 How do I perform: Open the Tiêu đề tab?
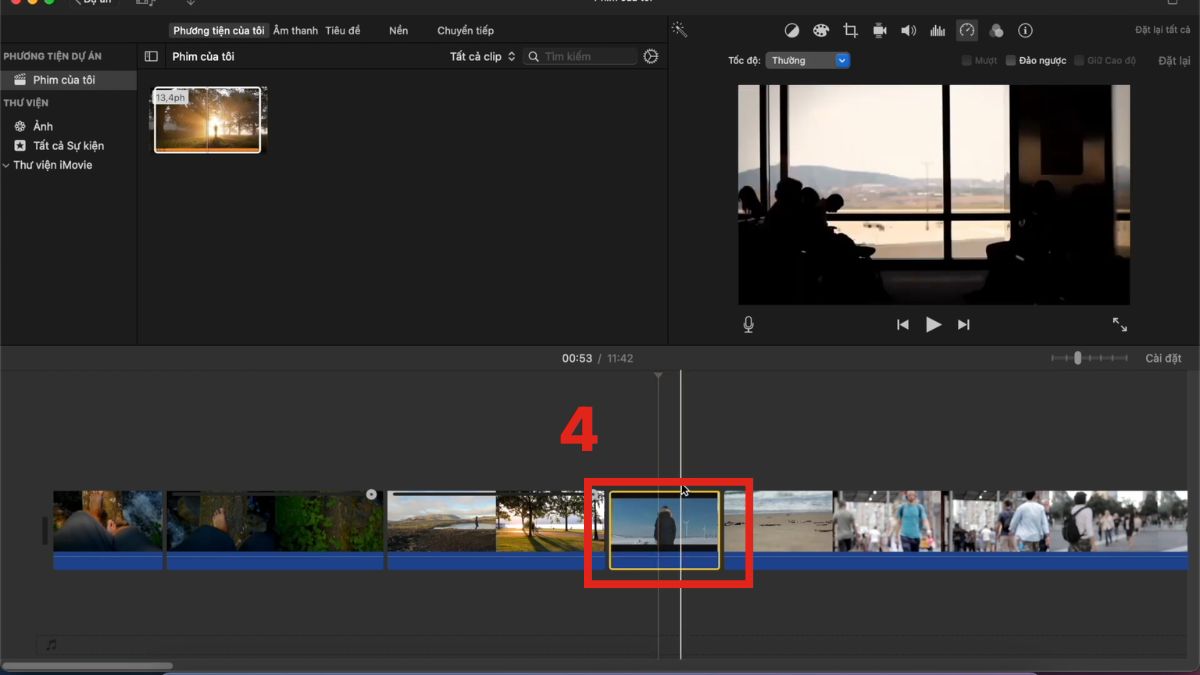(x=343, y=31)
